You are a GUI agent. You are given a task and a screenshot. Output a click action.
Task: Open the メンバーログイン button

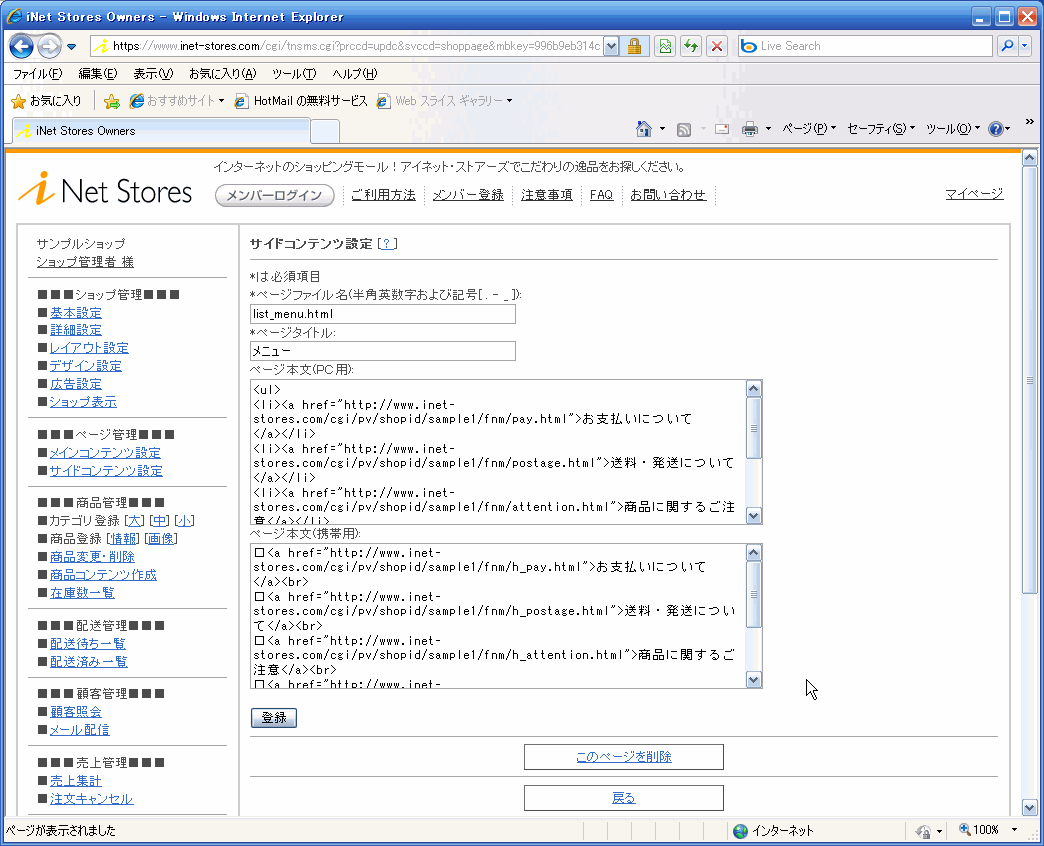(x=274, y=195)
